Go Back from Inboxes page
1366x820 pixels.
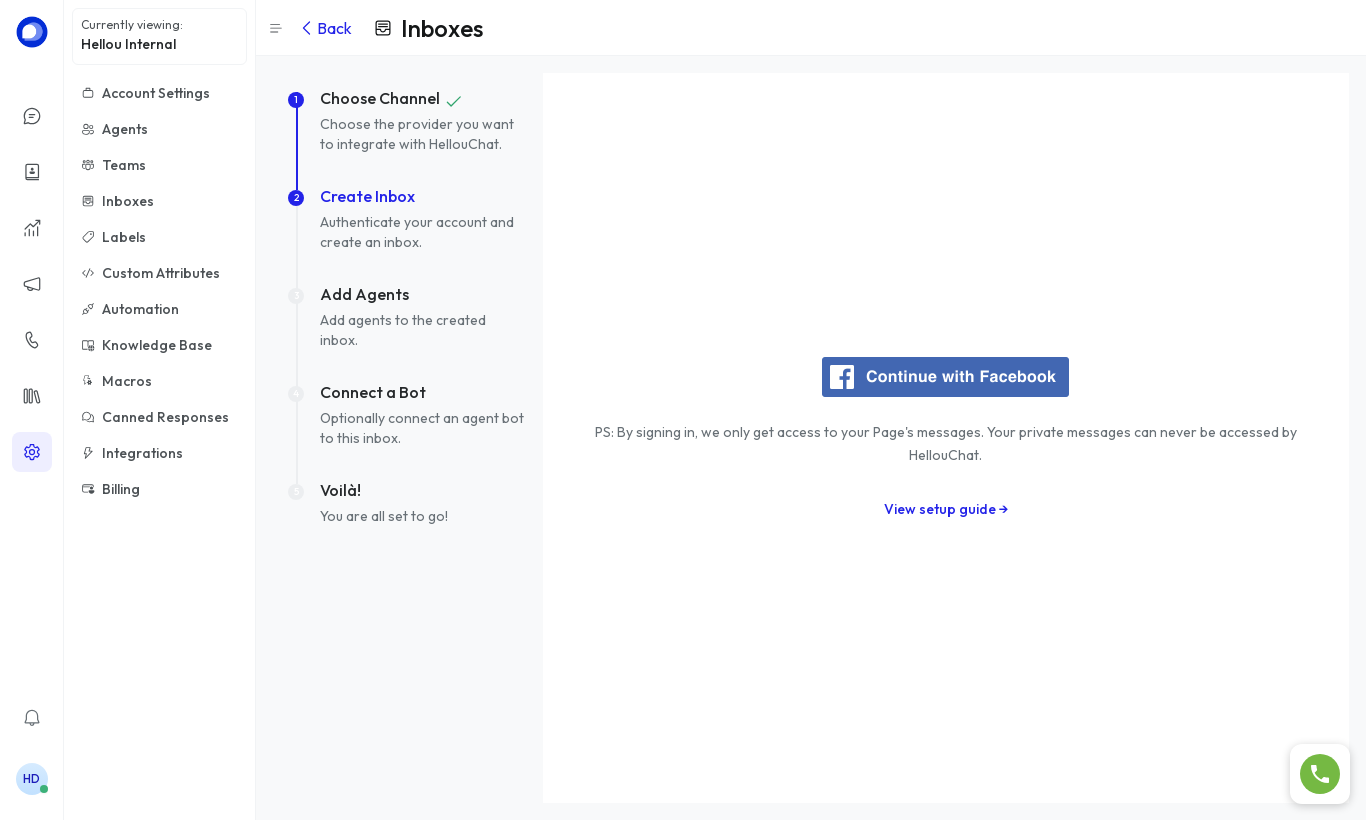[326, 29]
